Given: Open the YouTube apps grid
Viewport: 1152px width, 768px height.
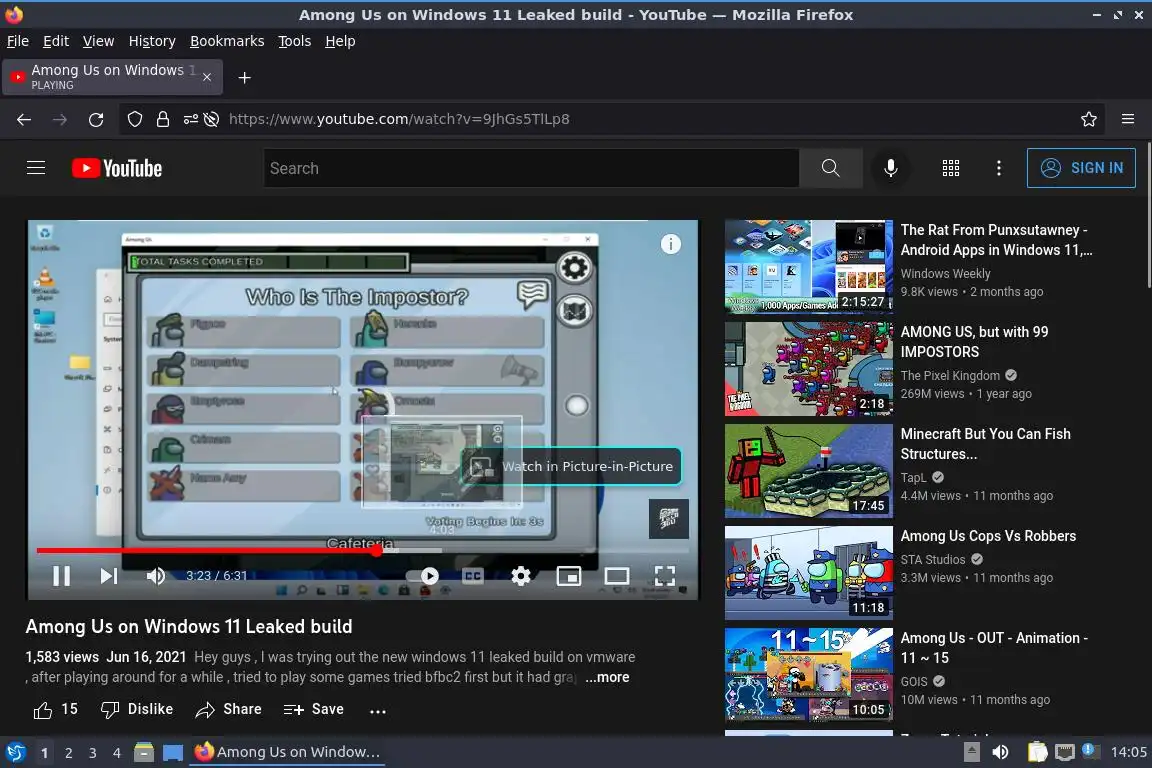Looking at the screenshot, I should pos(951,168).
